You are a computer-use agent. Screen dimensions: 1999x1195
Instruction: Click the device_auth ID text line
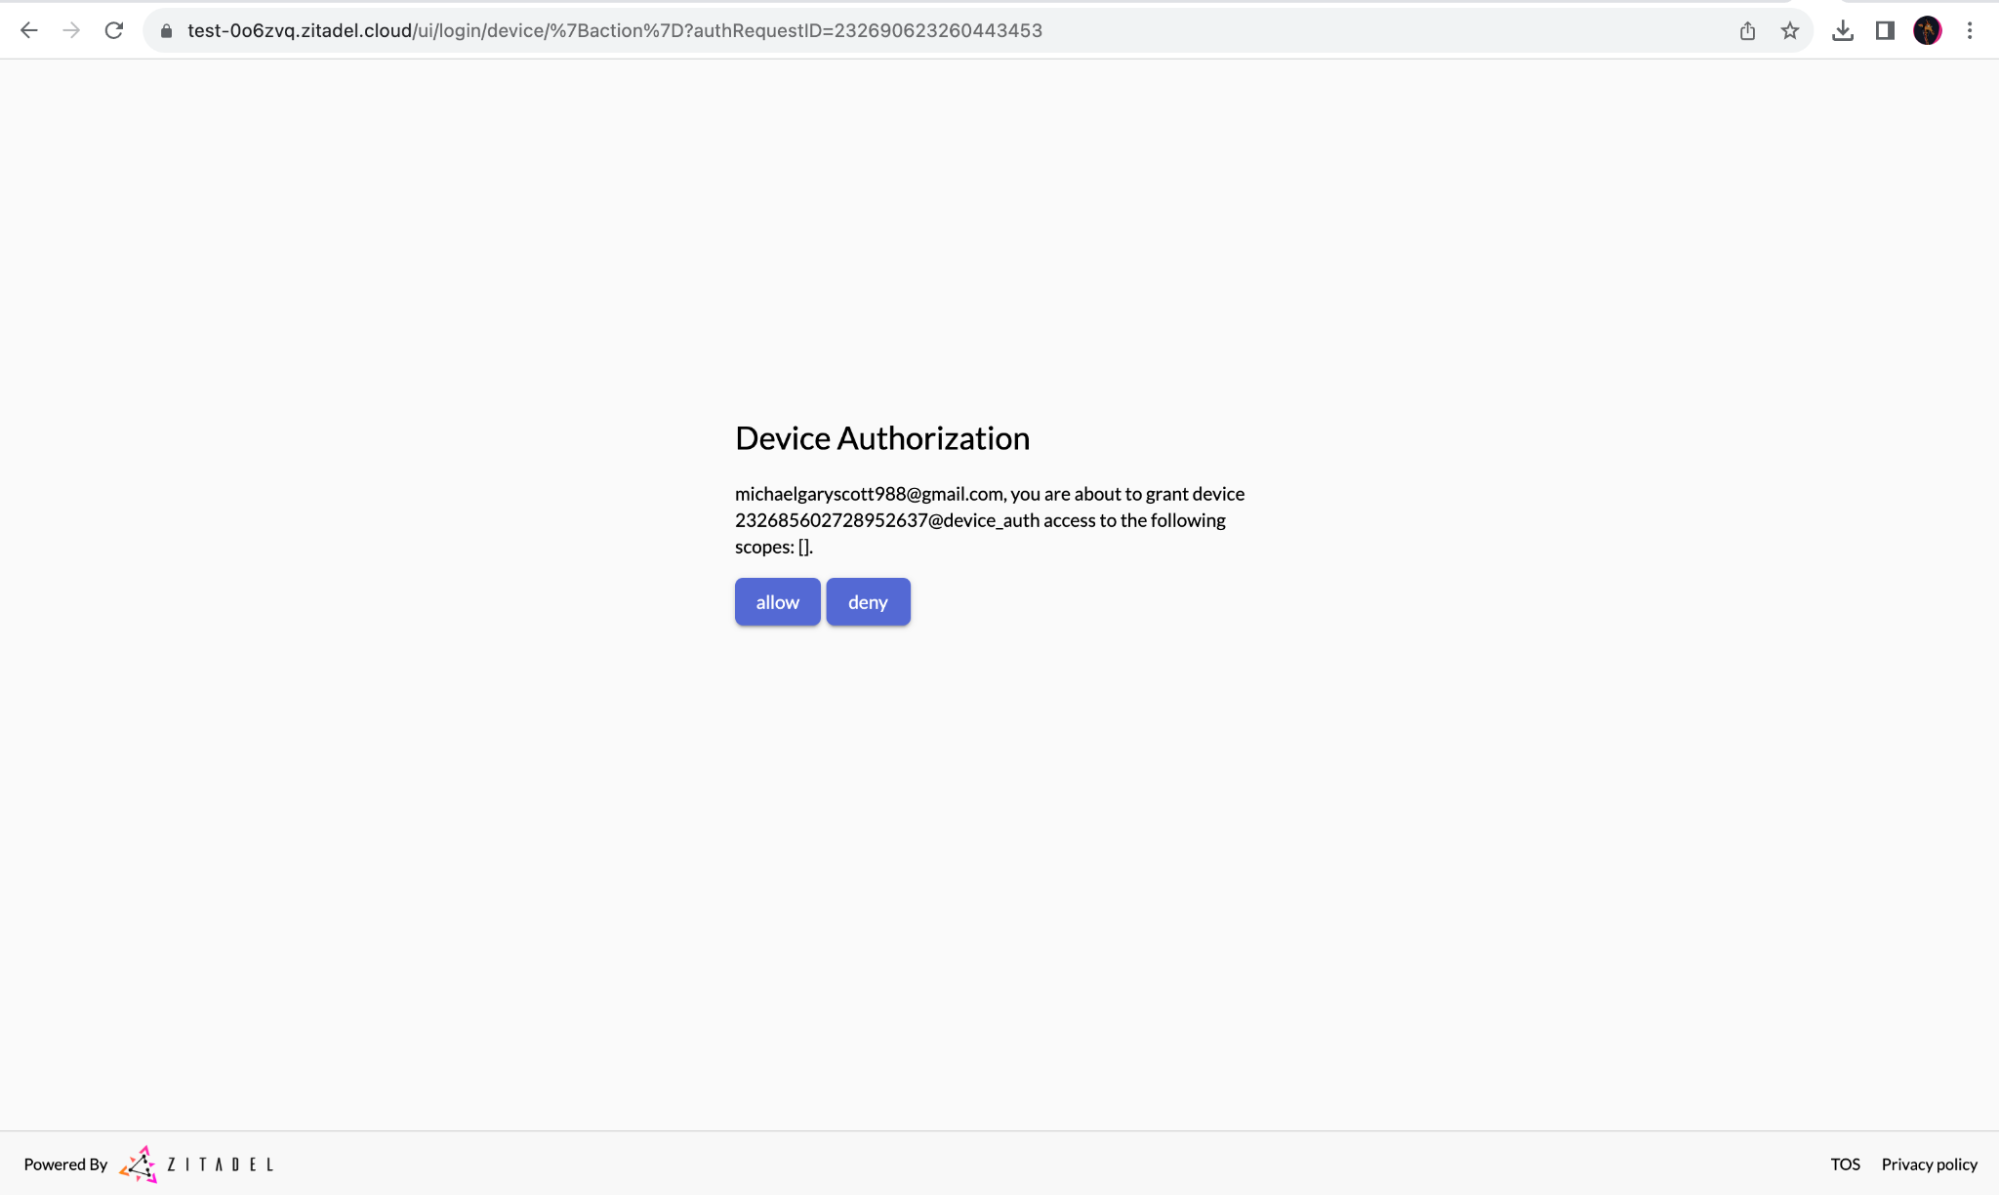point(886,520)
